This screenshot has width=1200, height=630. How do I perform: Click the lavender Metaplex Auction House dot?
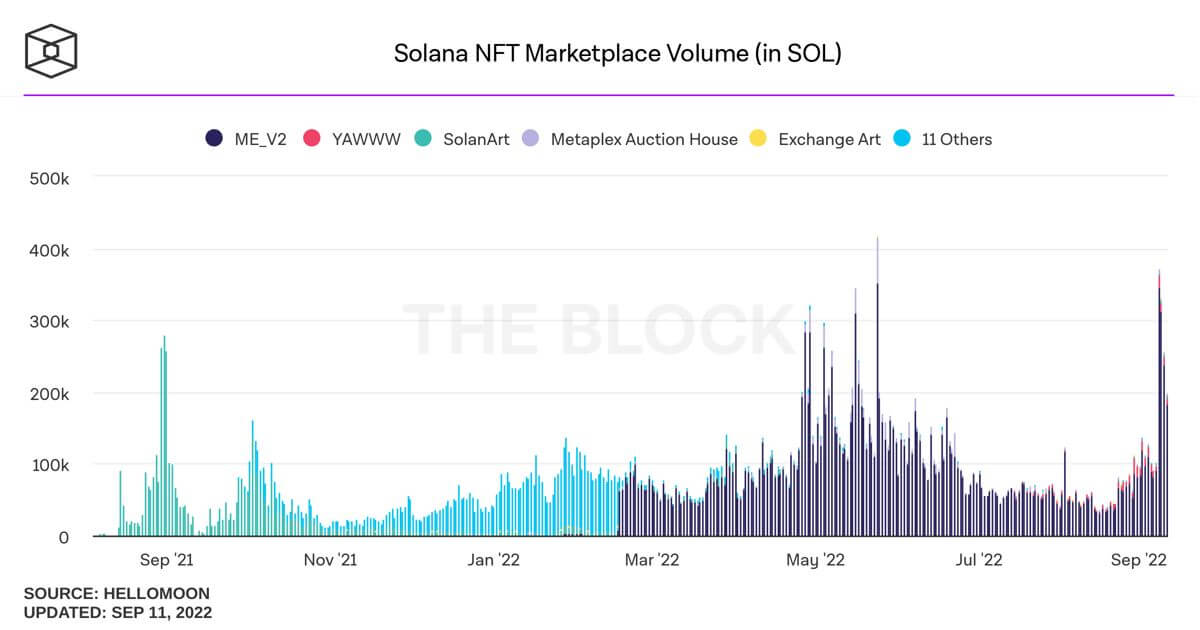pos(531,139)
